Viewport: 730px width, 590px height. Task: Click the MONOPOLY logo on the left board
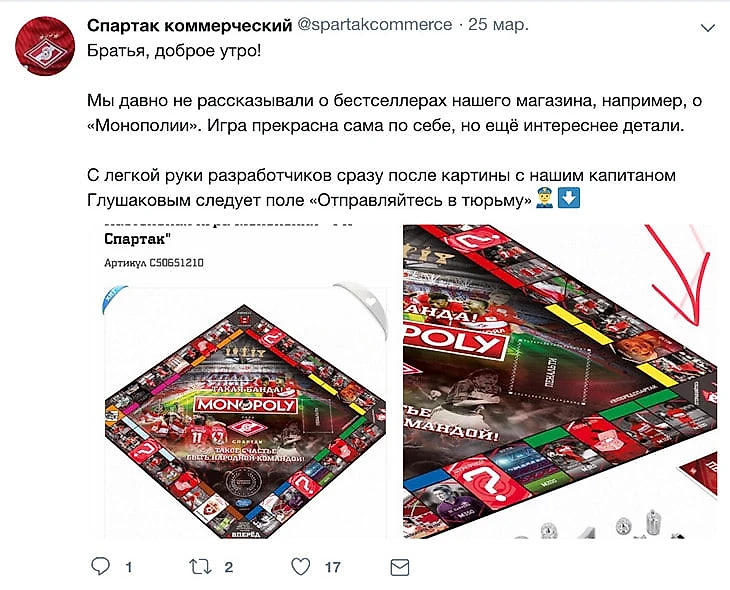pyautogui.click(x=245, y=404)
